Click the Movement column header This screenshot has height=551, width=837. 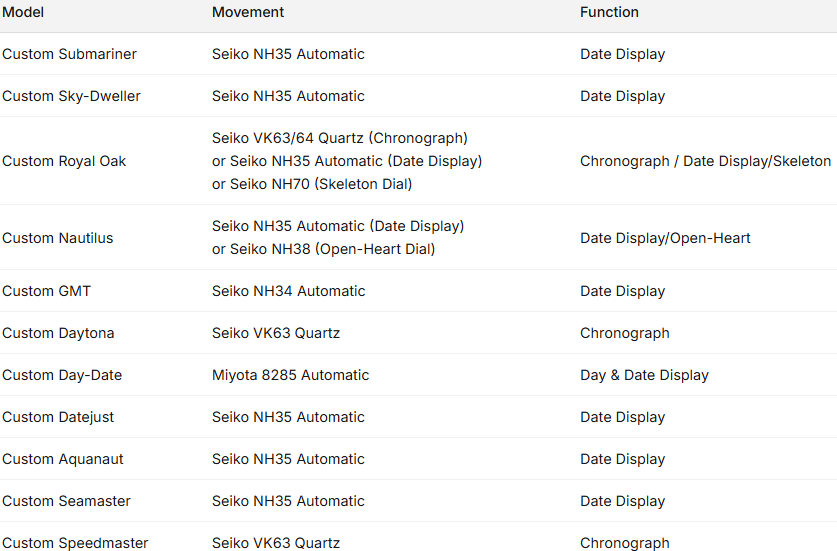pos(248,12)
